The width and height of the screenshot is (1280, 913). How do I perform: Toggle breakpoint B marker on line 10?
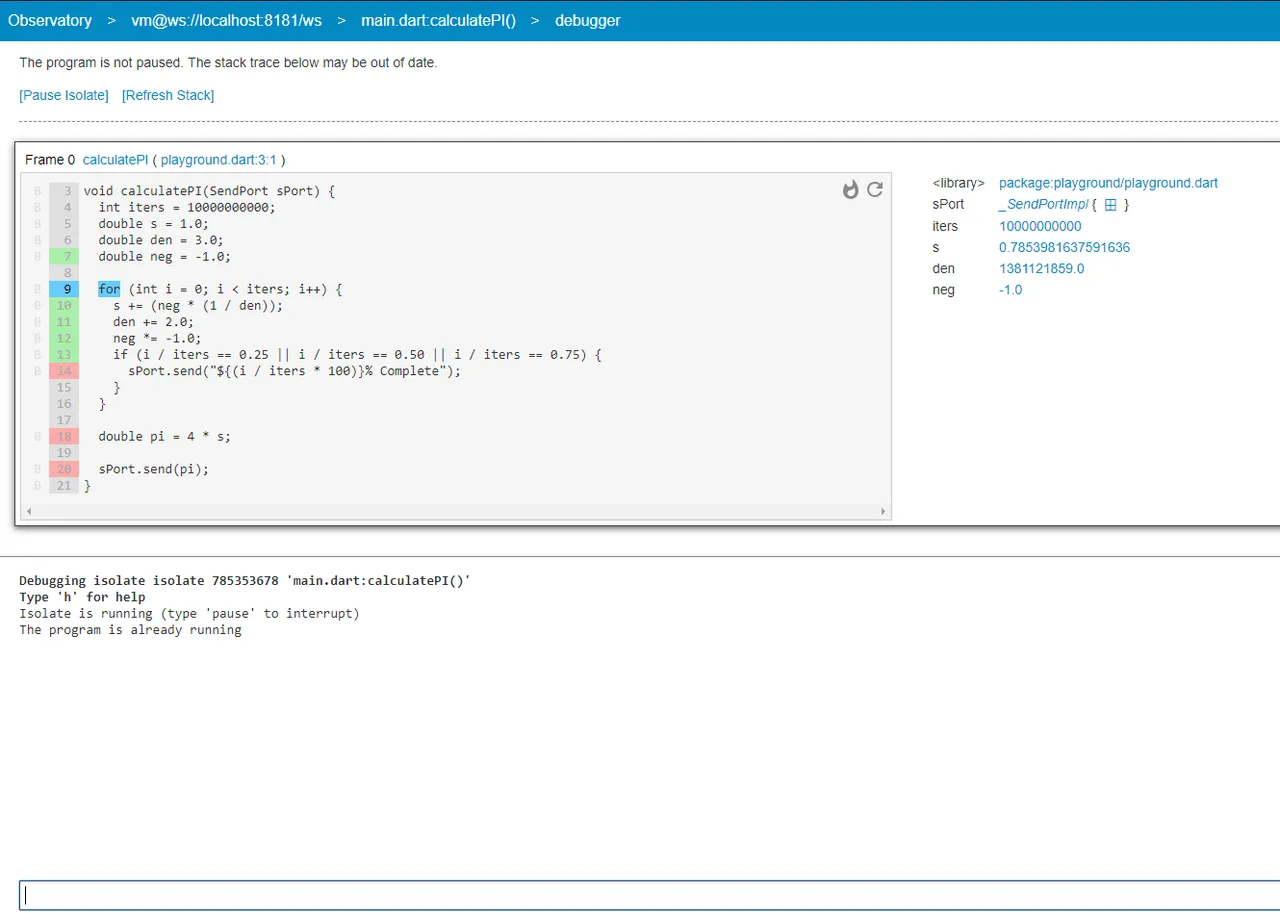[37, 305]
